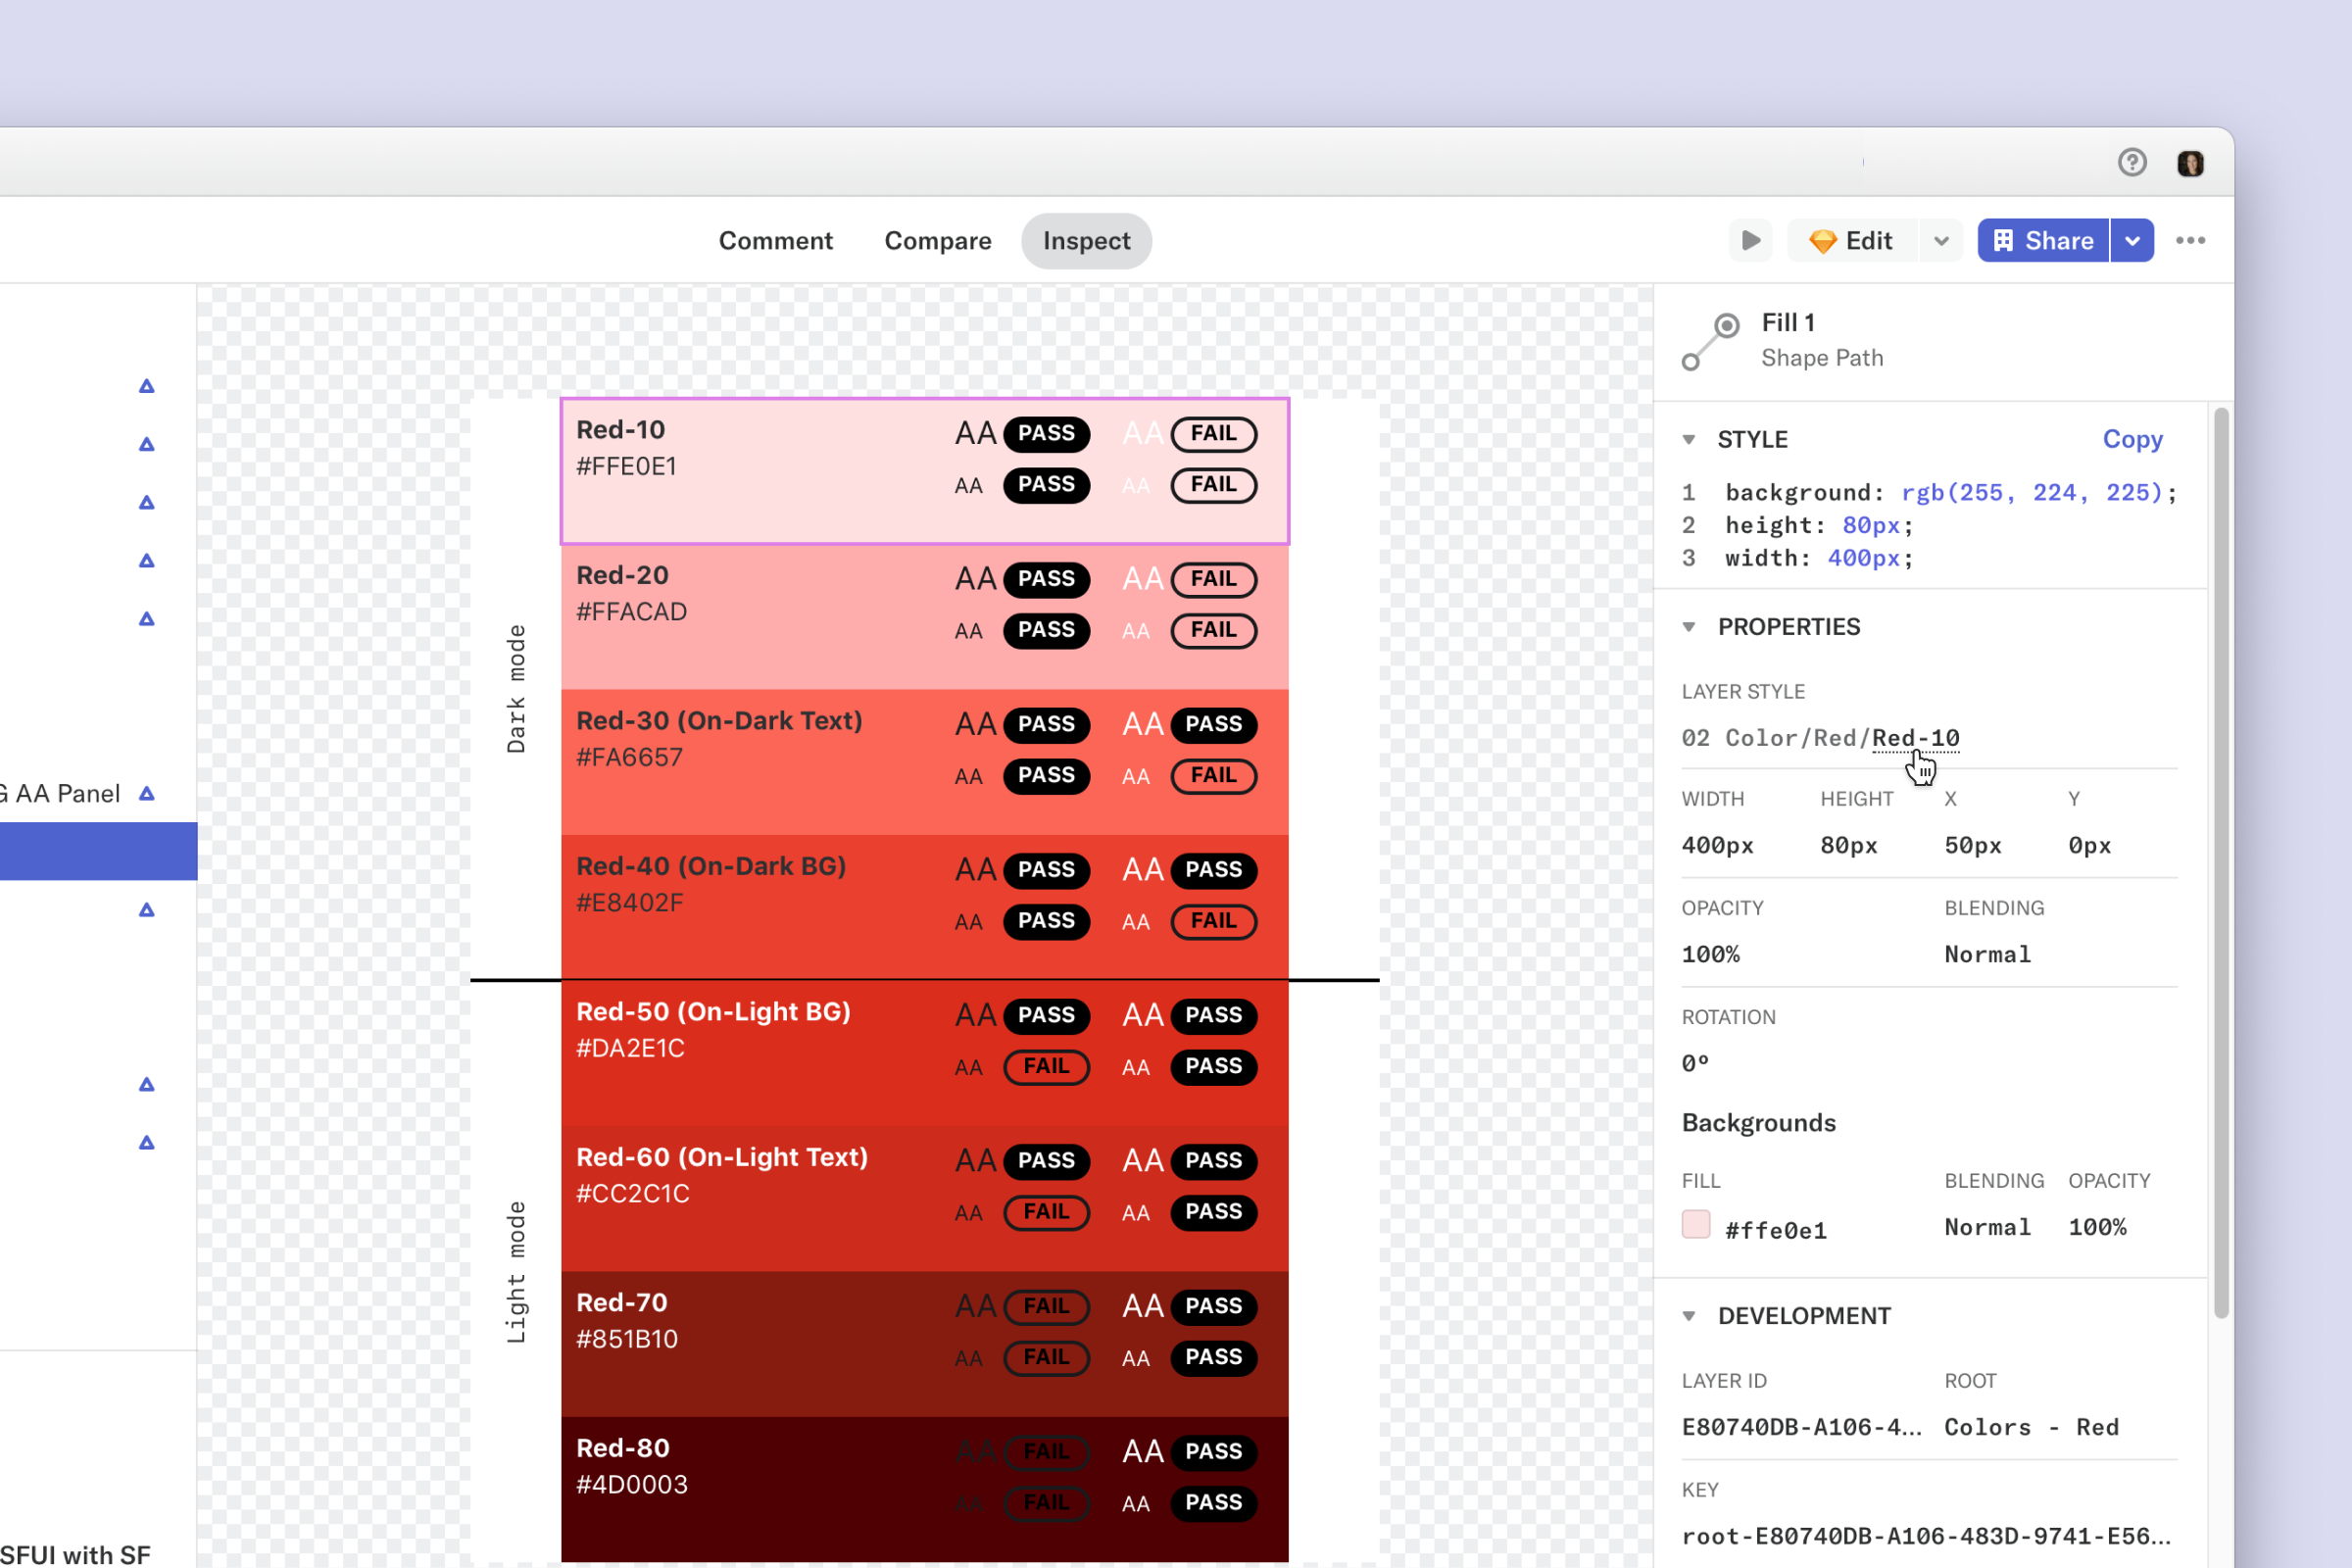Viewport: 2352px width, 1568px height.
Task: Open the Edit dropdown arrow
Action: click(x=1941, y=241)
